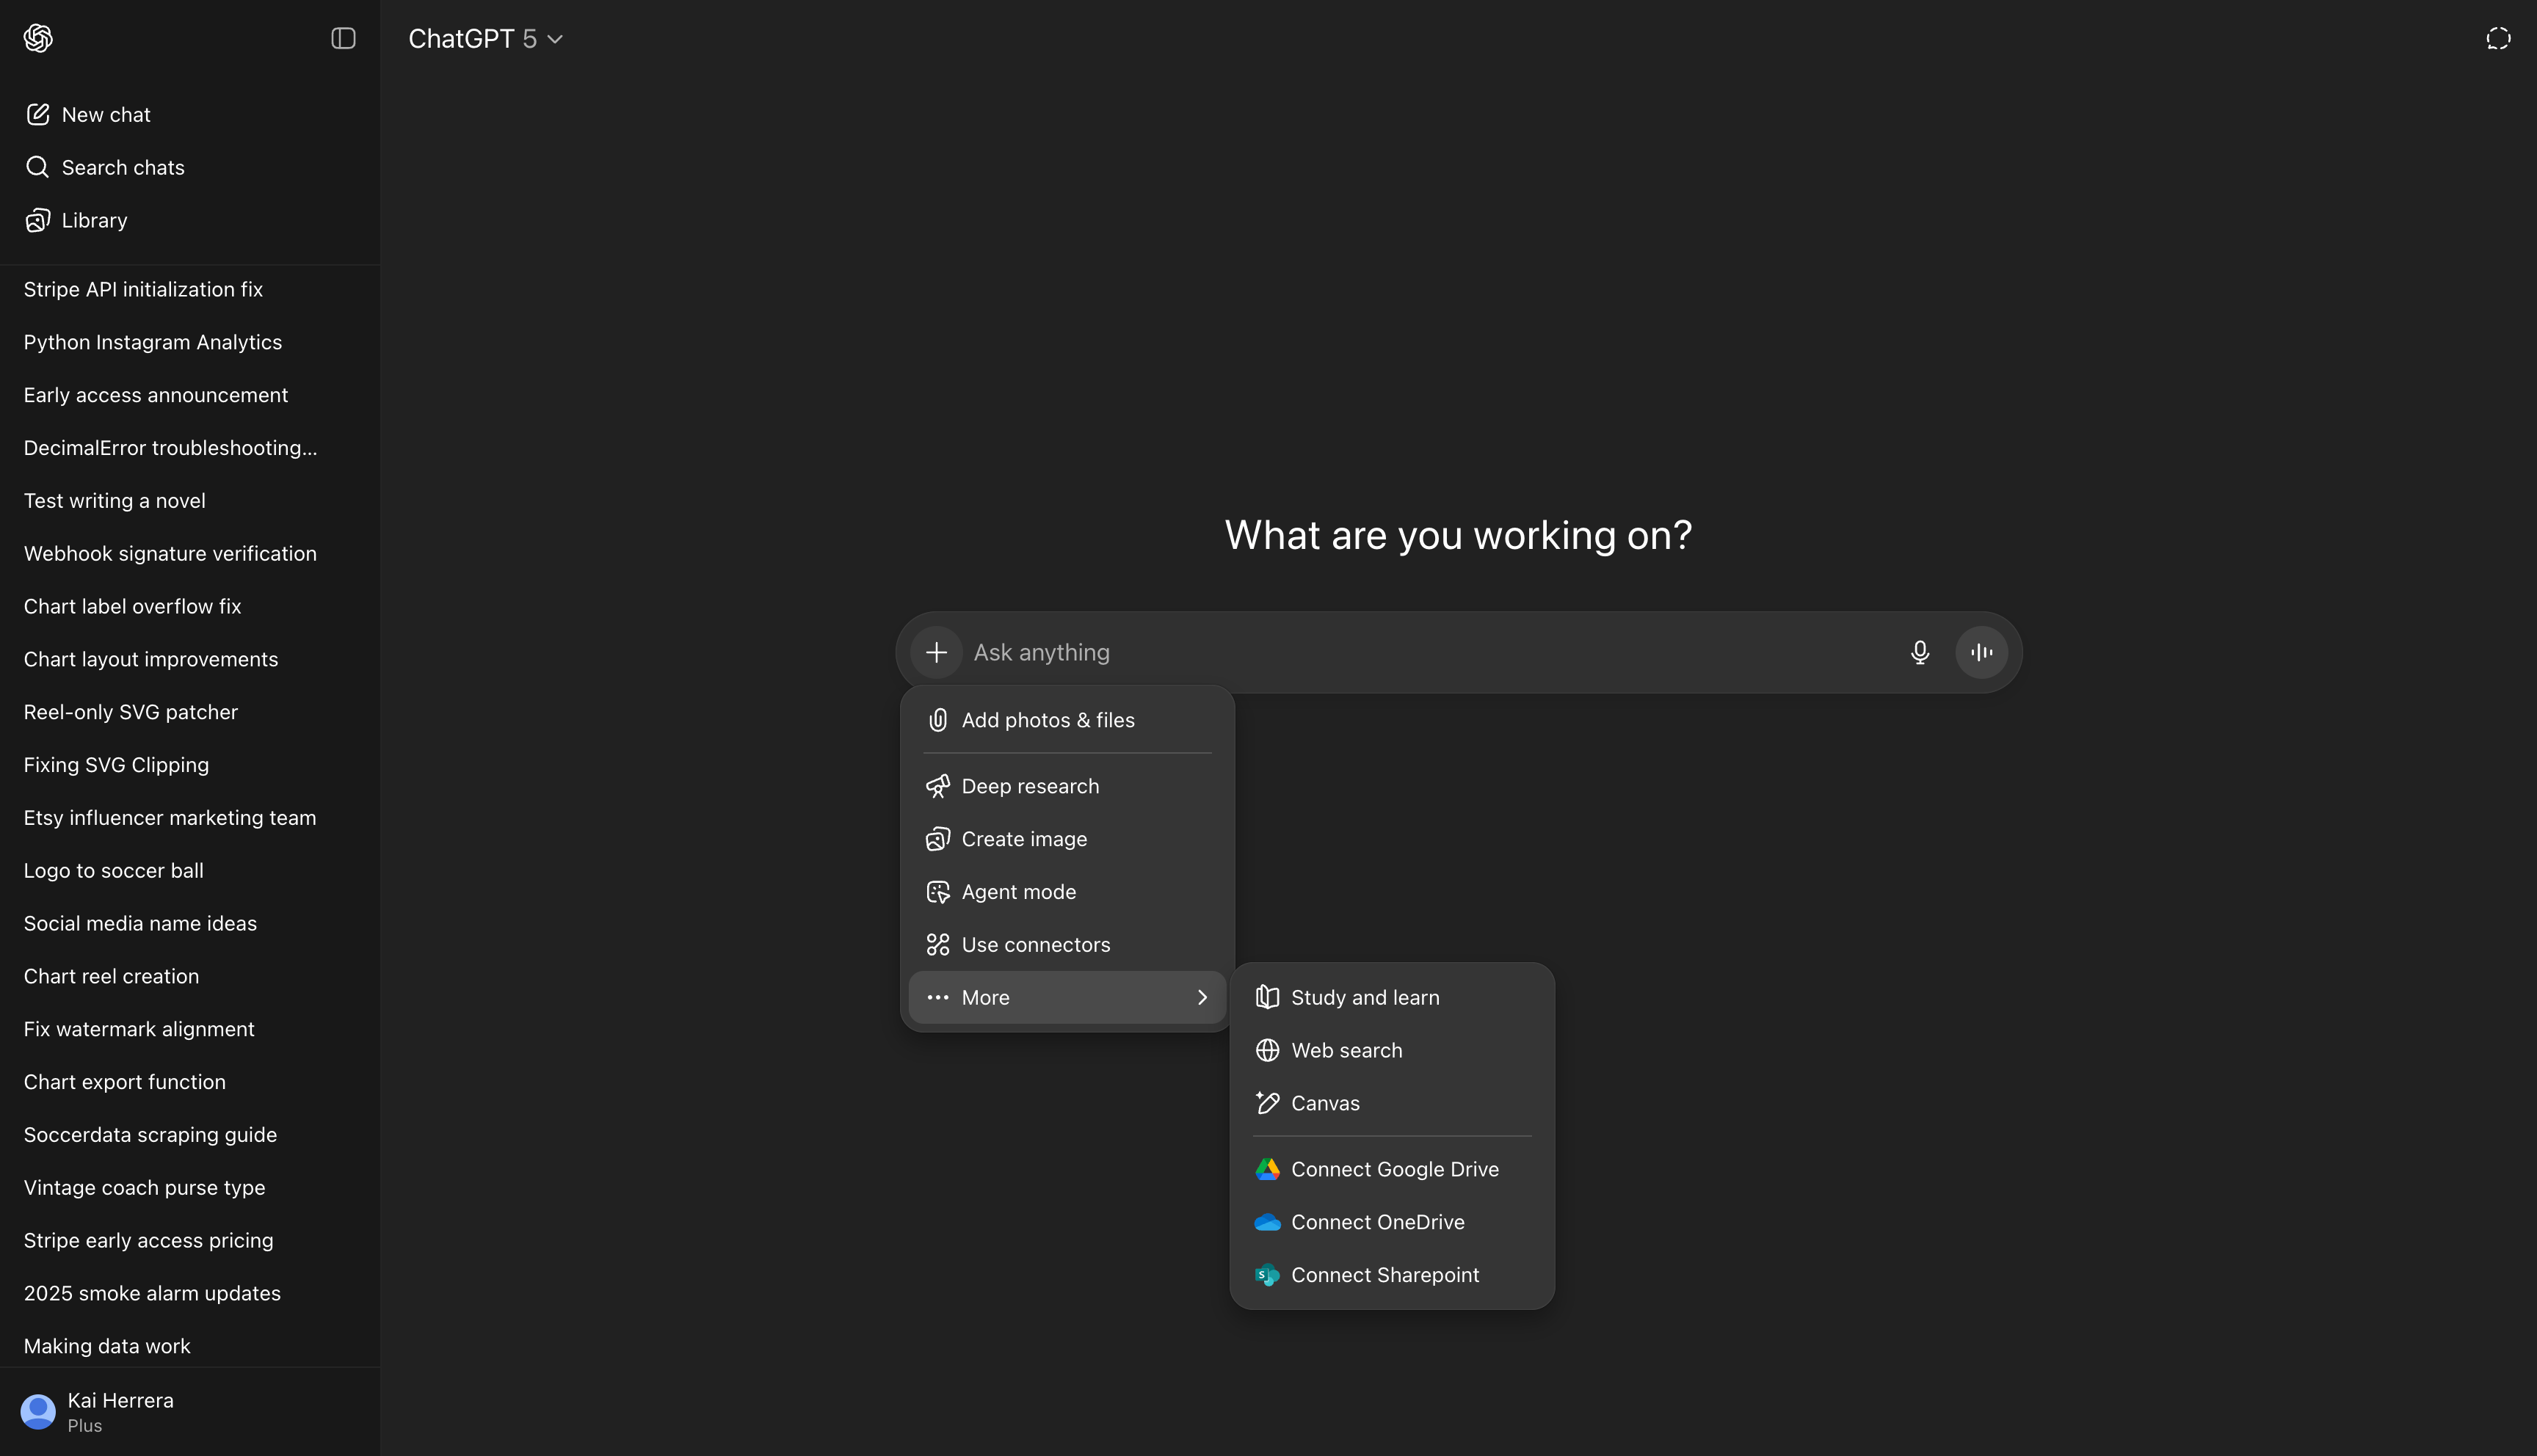Click Connect OneDrive entry
This screenshot has width=2537, height=1456.
pos(1377,1222)
